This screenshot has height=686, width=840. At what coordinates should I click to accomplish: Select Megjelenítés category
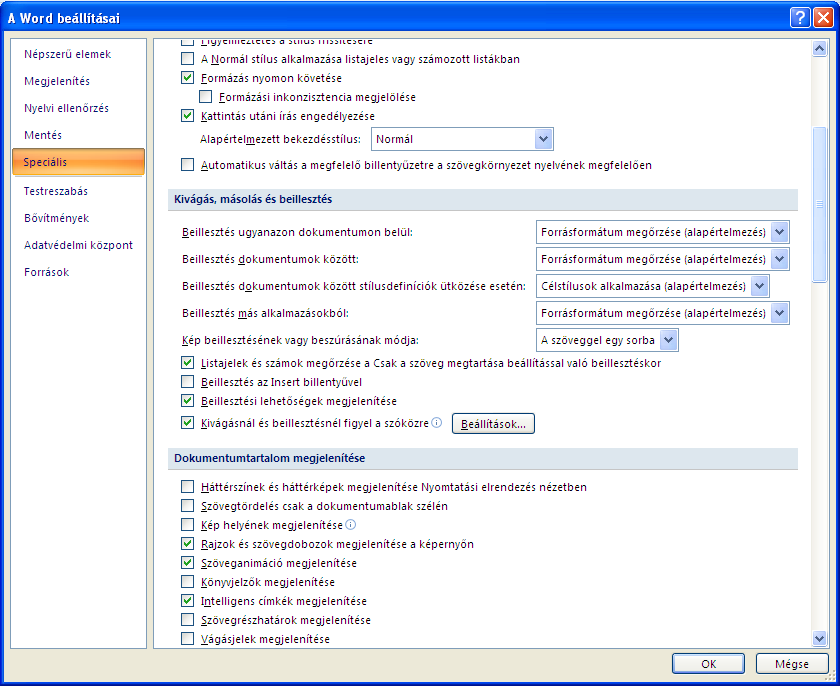[78, 81]
